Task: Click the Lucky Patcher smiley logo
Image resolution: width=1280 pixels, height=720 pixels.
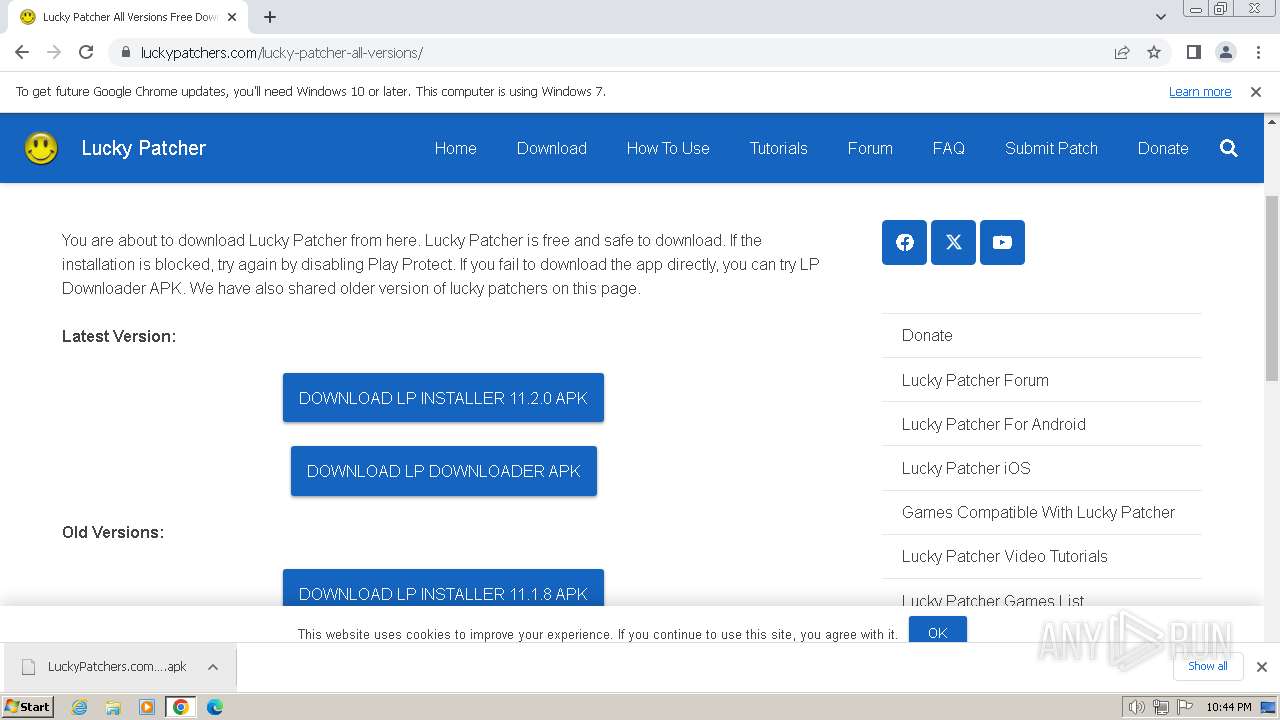Action: (x=41, y=148)
